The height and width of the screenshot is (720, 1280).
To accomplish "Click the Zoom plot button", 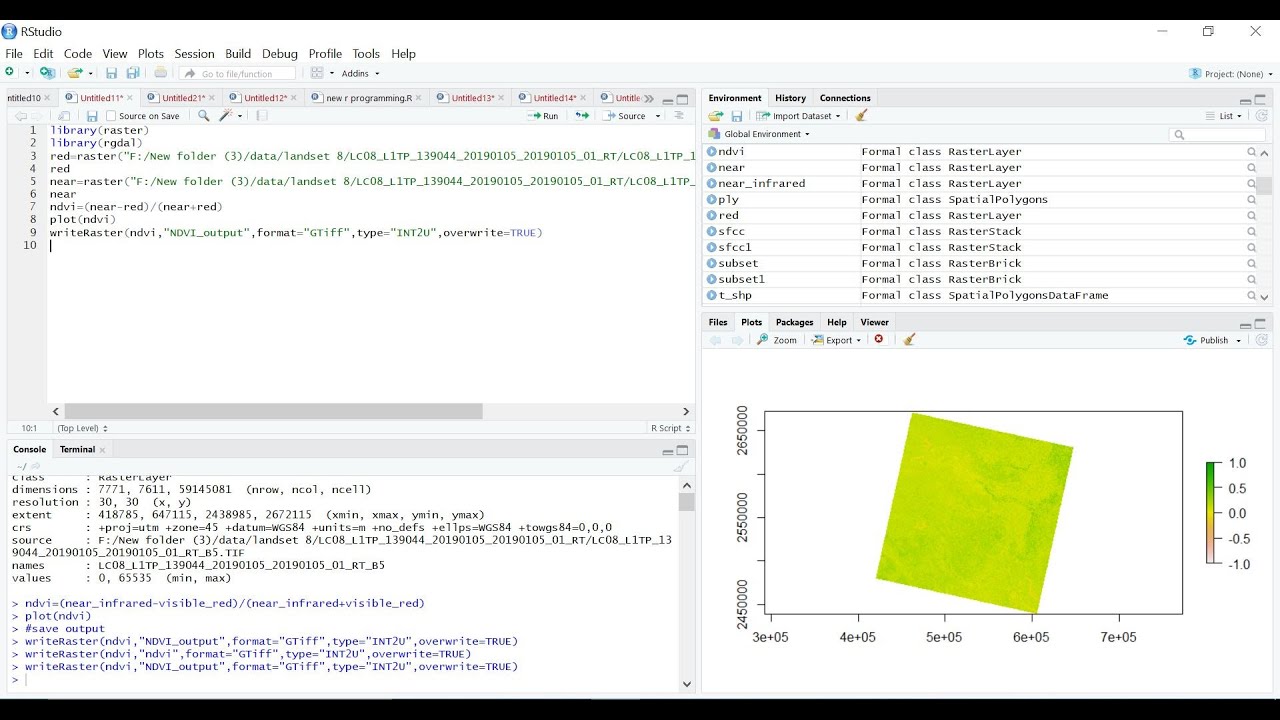I will coord(777,340).
